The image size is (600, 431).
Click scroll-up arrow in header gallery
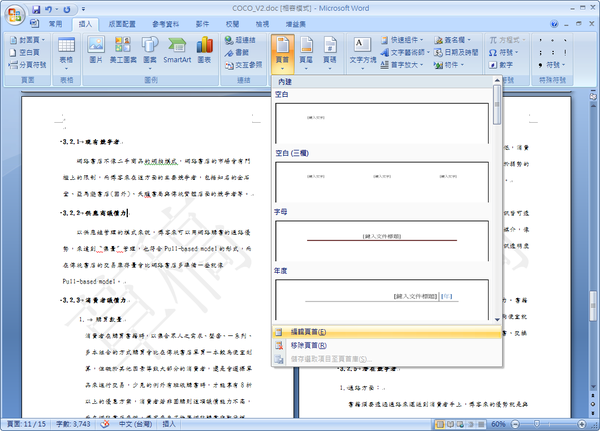[497, 80]
